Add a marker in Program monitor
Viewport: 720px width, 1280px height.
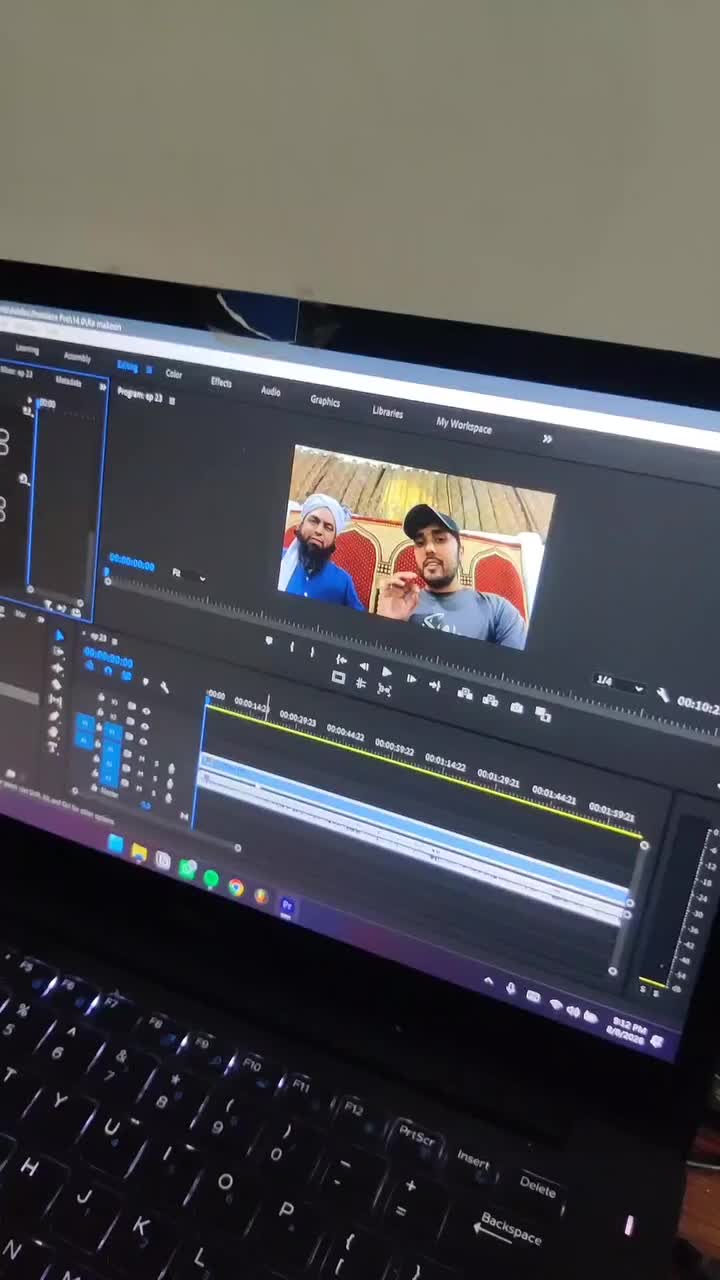click(269, 640)
